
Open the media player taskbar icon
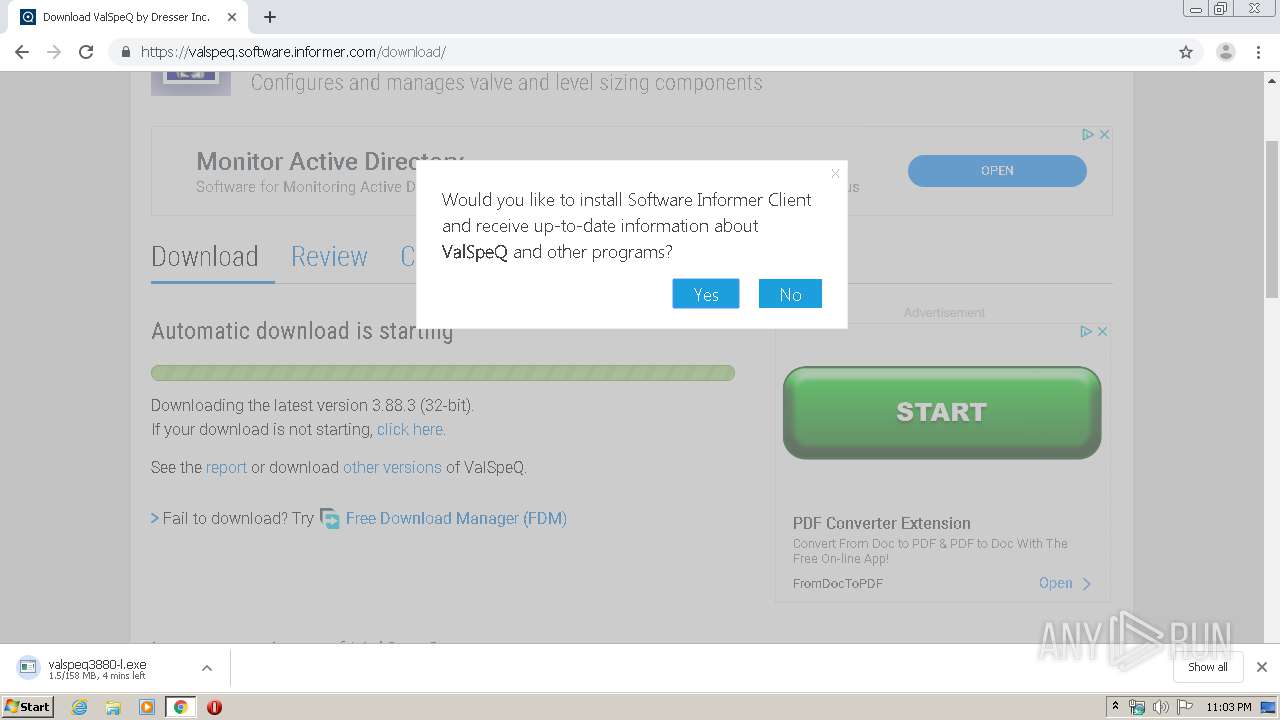click(147, 707)
